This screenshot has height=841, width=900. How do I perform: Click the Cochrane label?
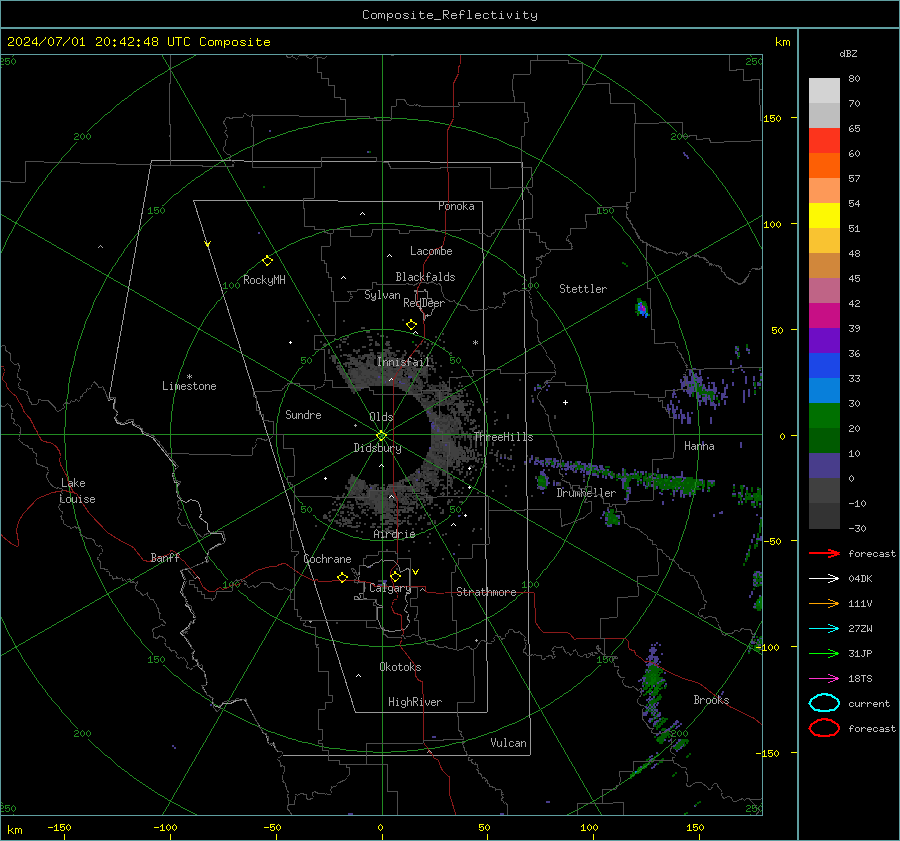pos(327,559)
